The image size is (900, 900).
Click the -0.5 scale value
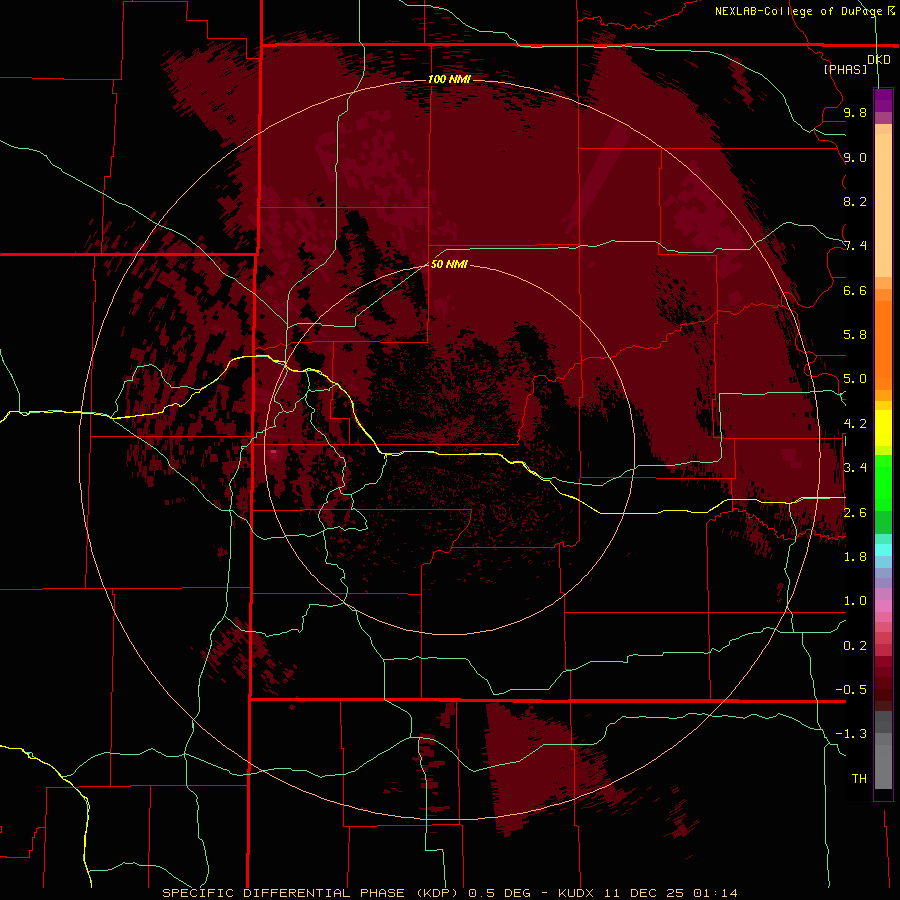pos(851,690)
